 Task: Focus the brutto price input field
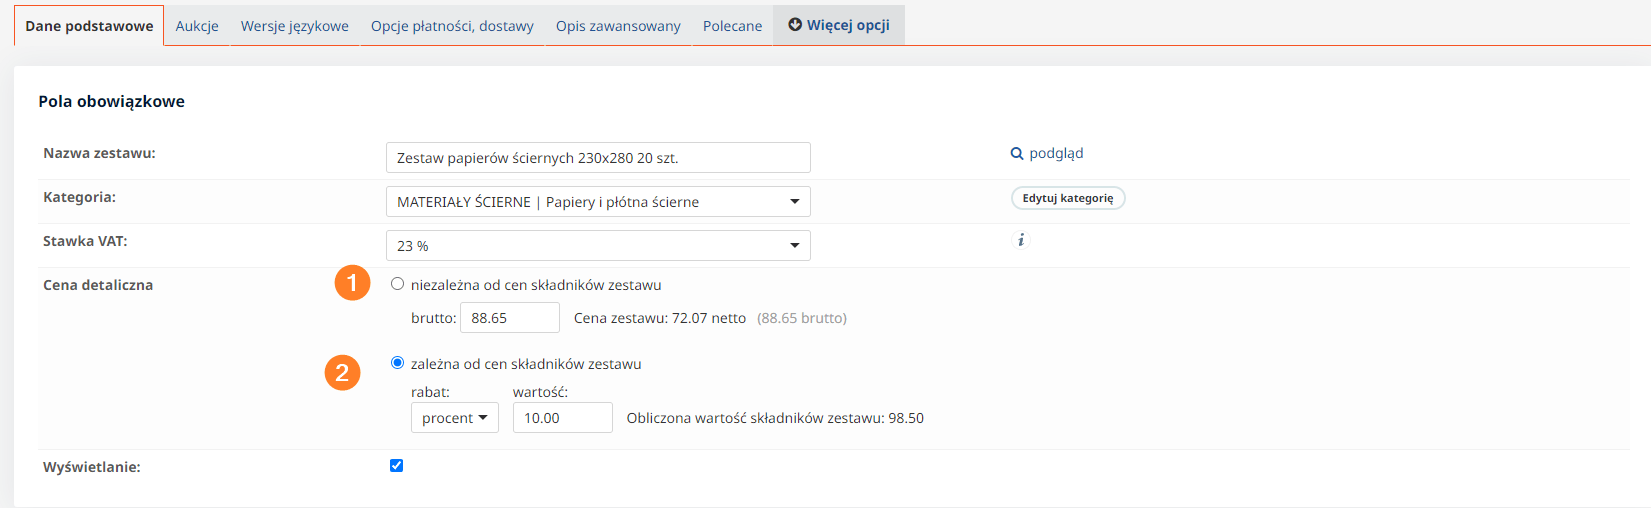509,318
